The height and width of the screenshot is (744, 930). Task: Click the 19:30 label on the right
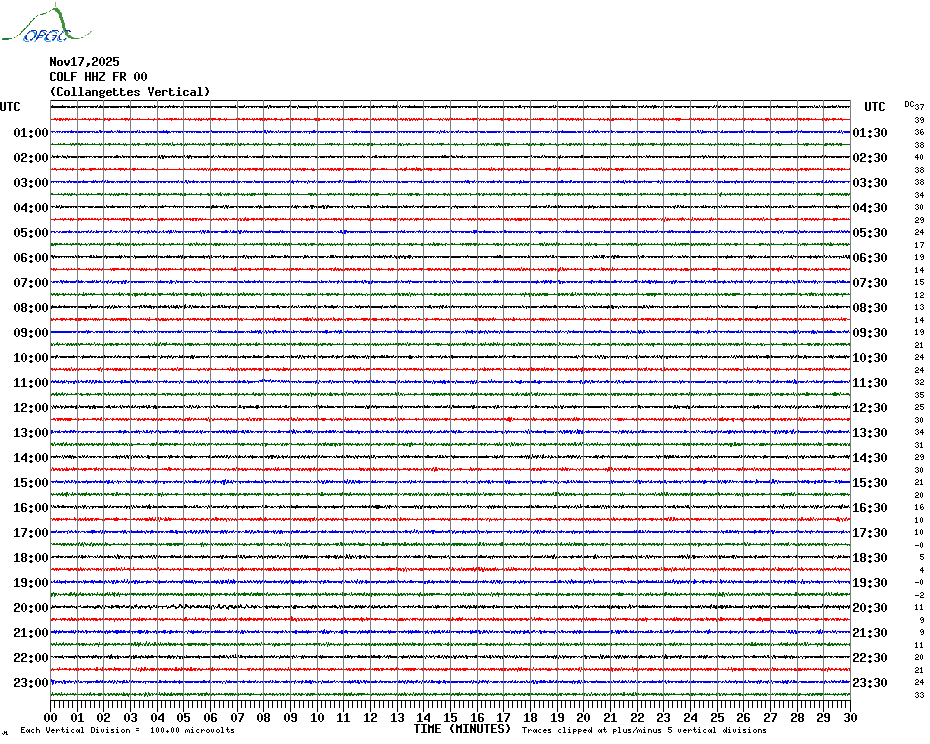(870, 583)
